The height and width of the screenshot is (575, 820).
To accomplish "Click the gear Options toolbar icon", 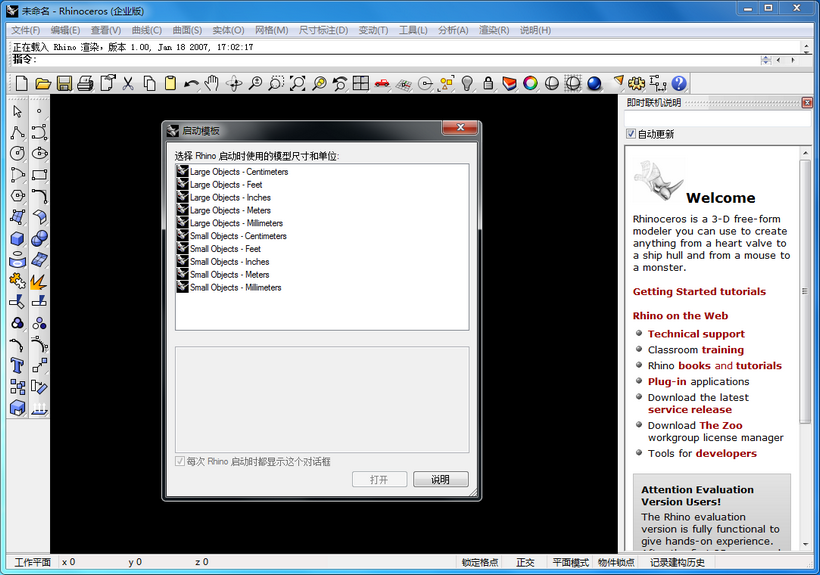I will (x=636, y=83).
